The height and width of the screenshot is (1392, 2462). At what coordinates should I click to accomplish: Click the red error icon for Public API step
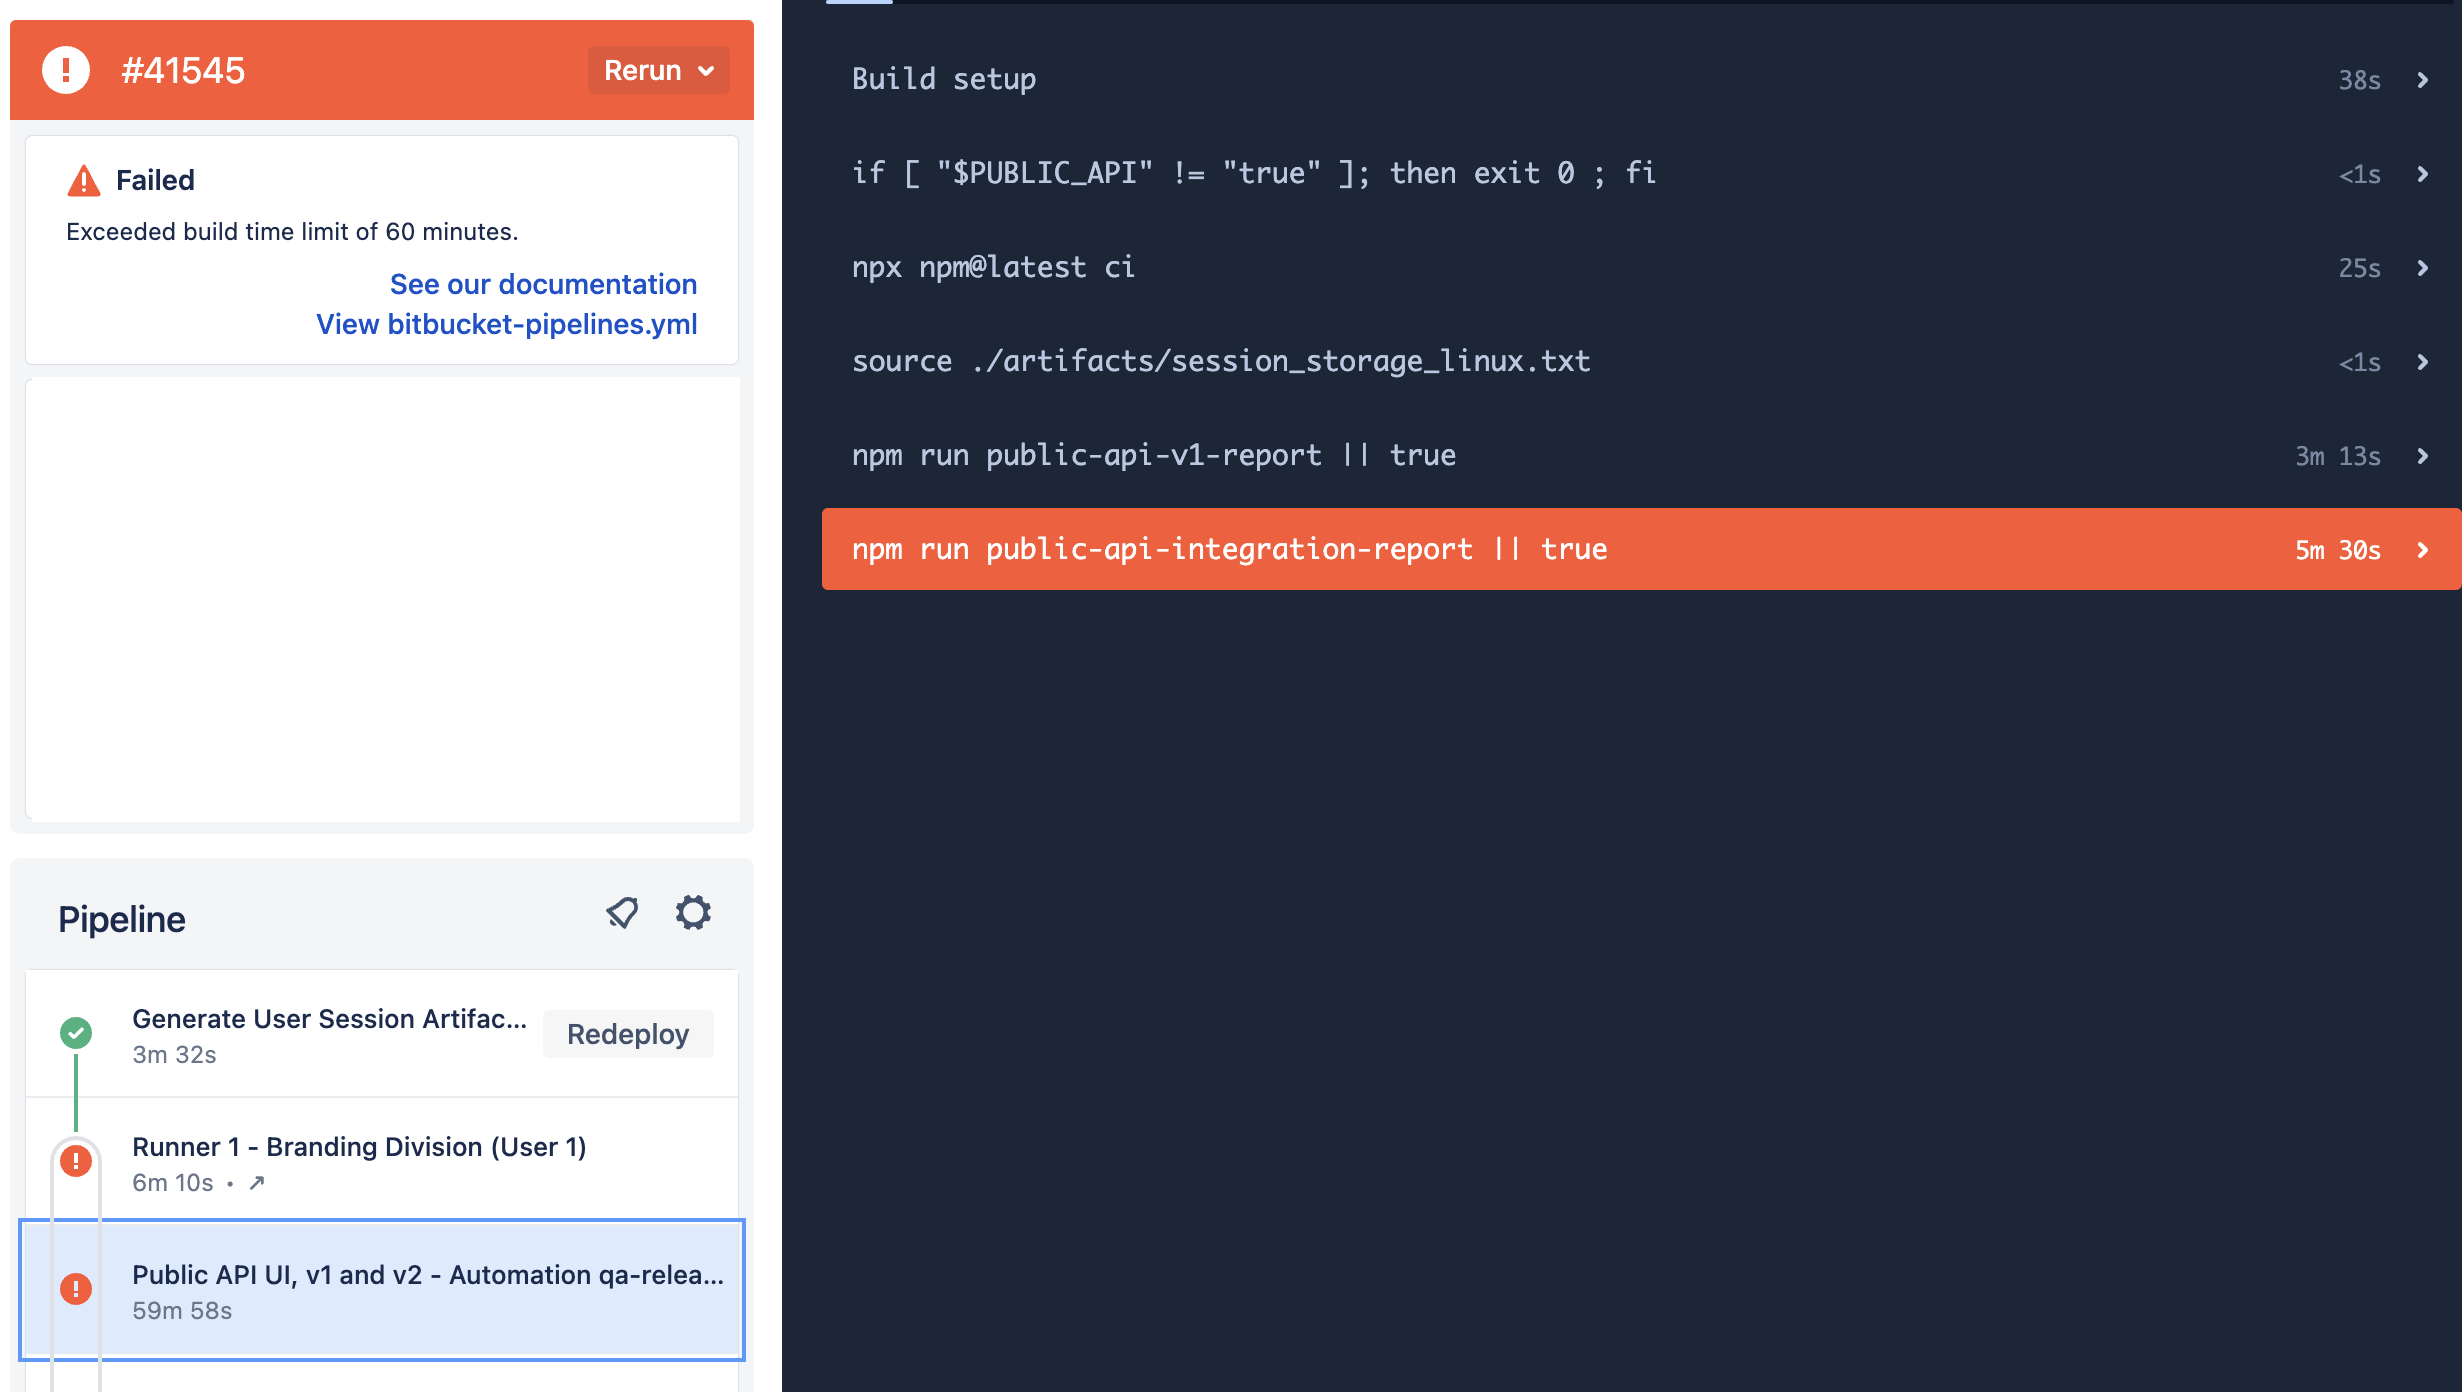point(76,1289)
